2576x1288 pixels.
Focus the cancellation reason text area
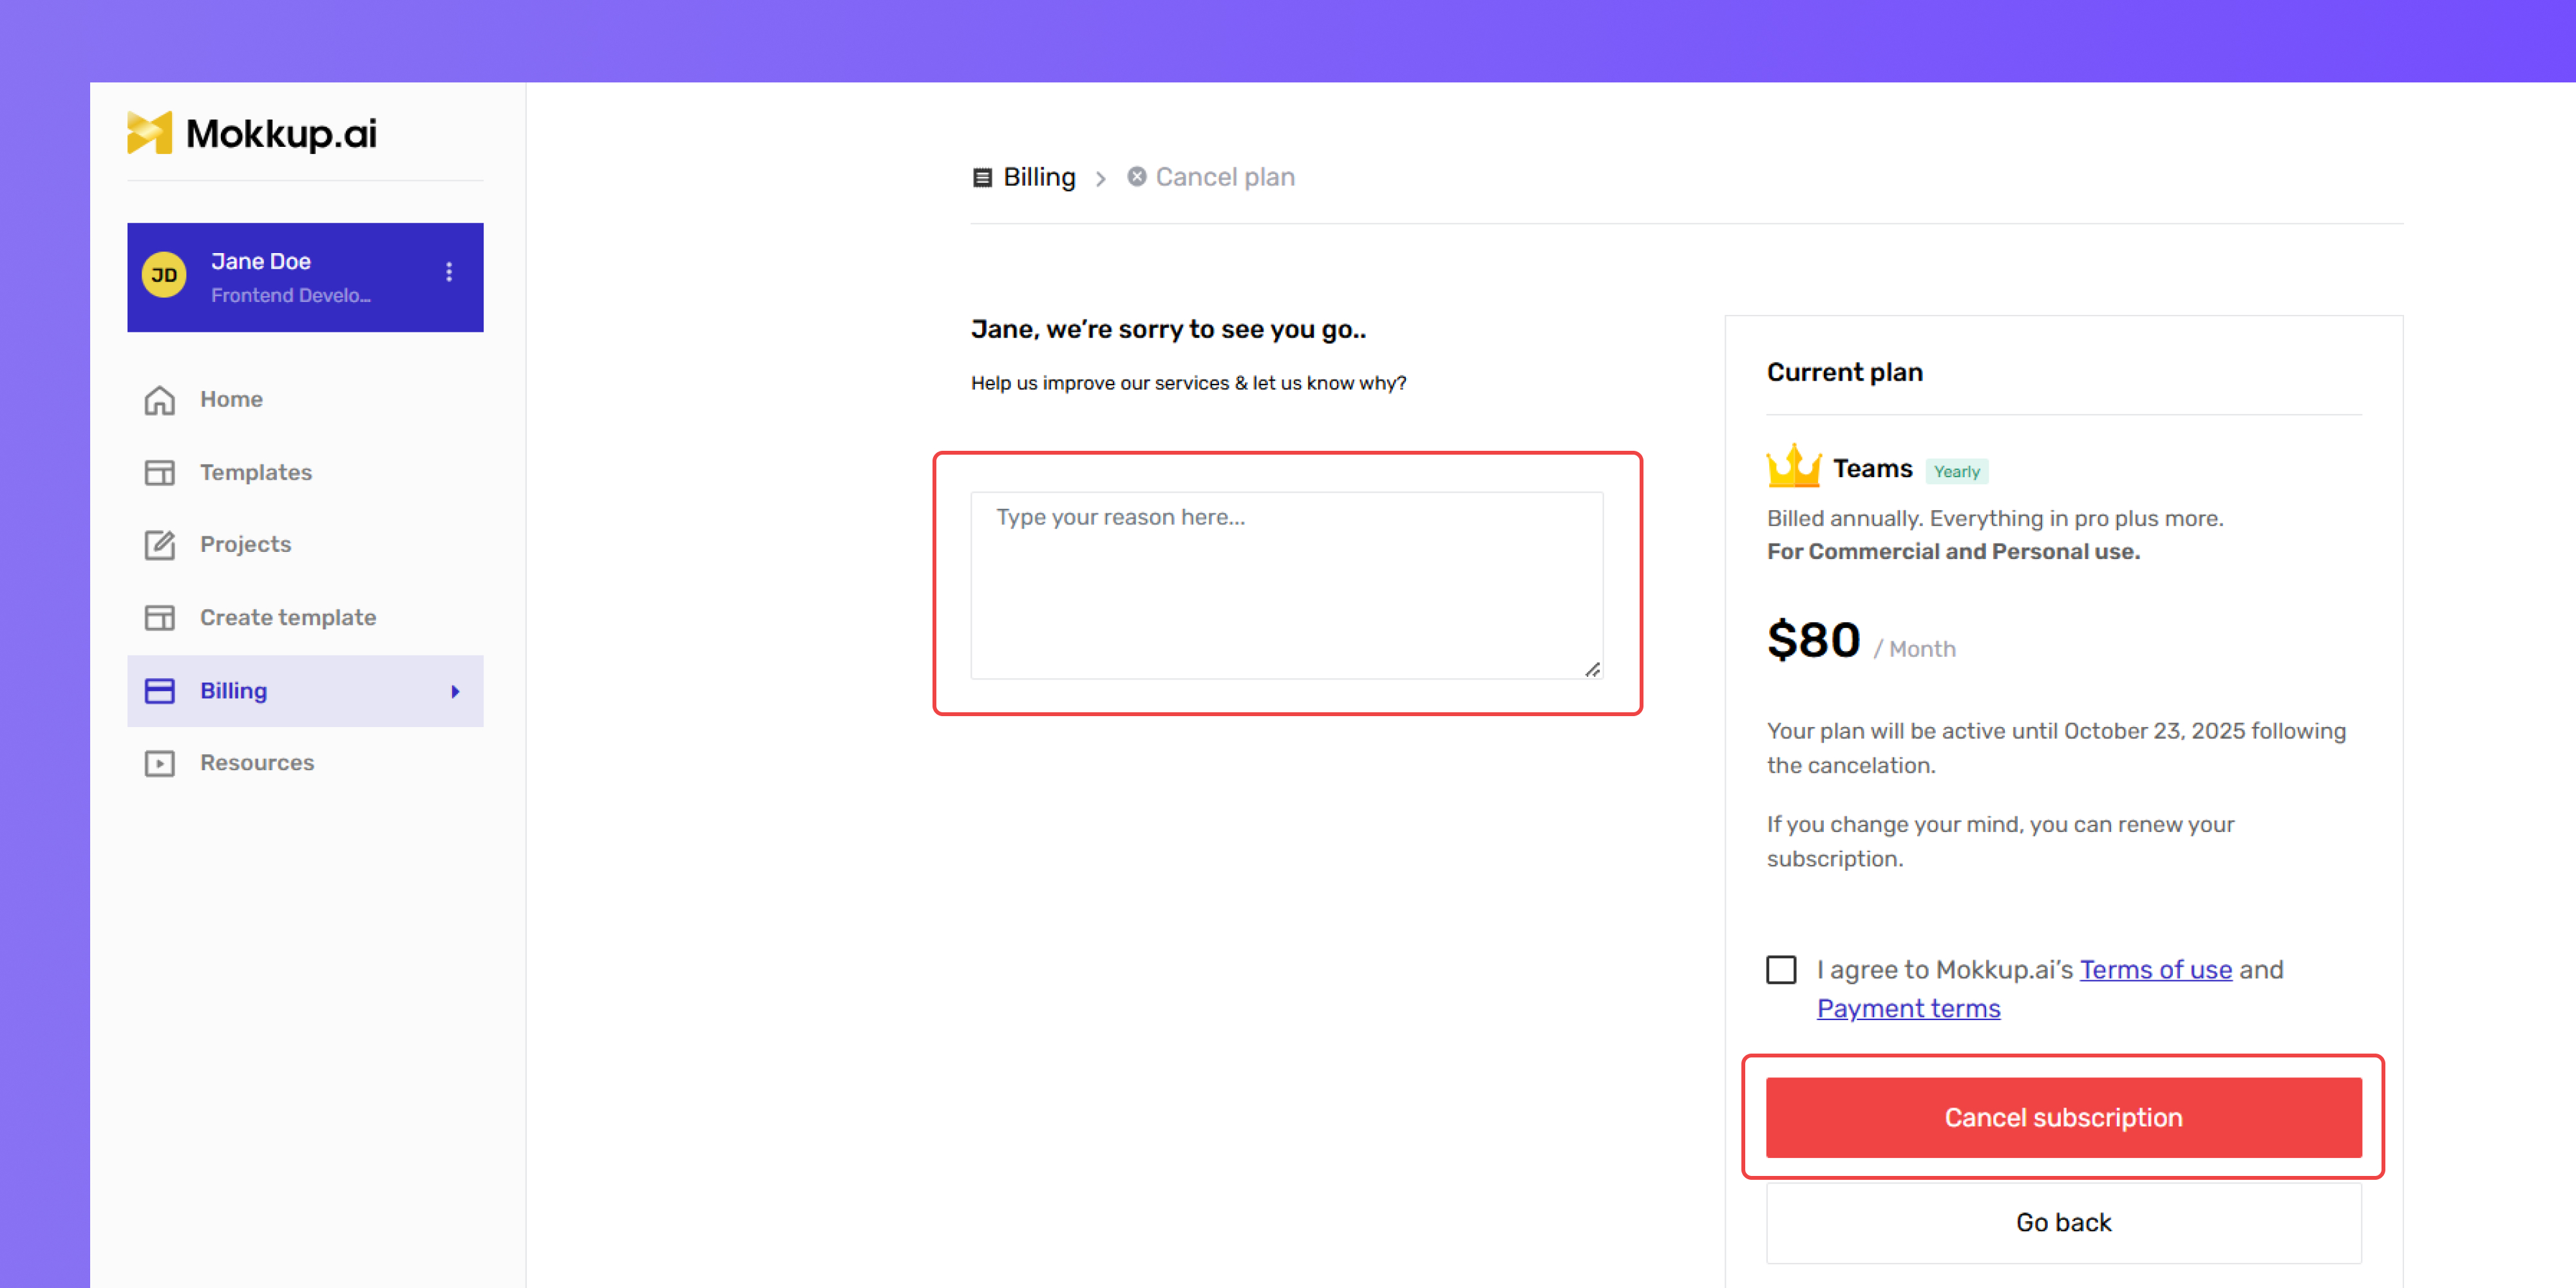(1287, 585)
